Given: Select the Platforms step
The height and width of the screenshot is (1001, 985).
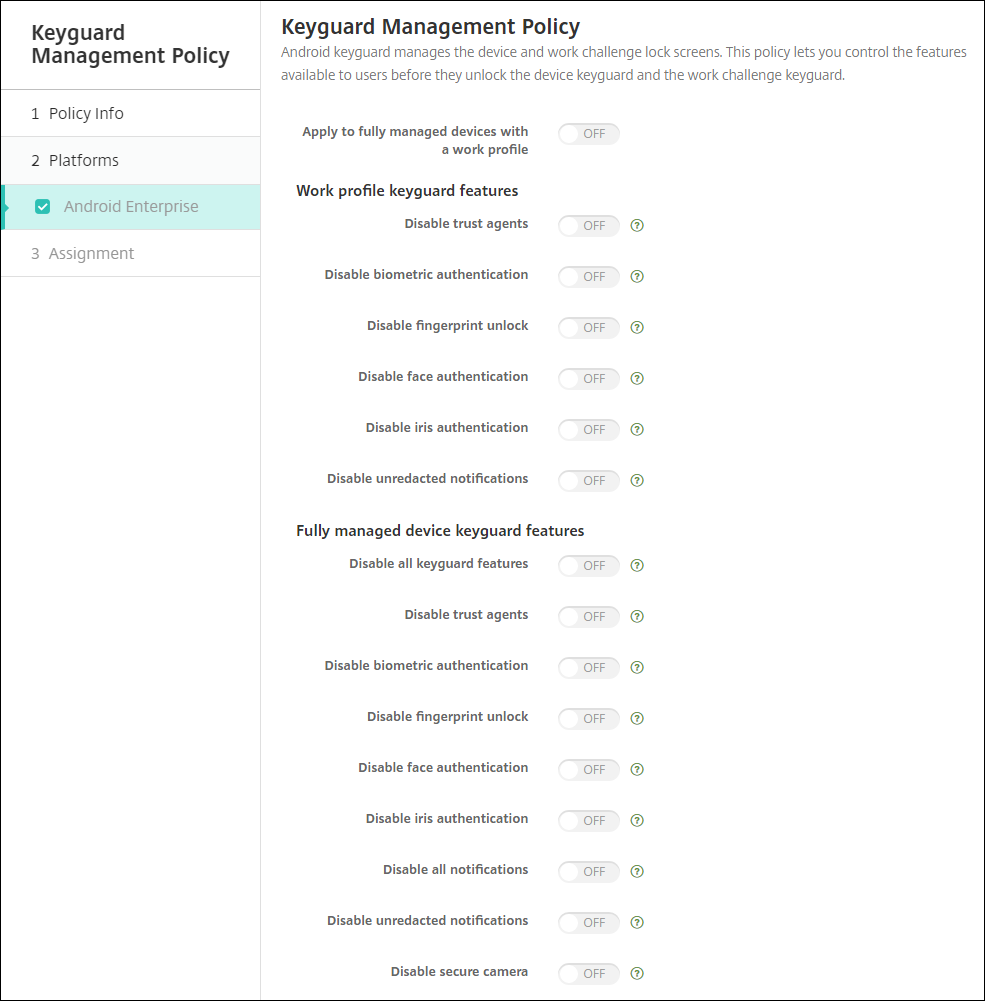Looking at the screenshot, I should 84,160.
